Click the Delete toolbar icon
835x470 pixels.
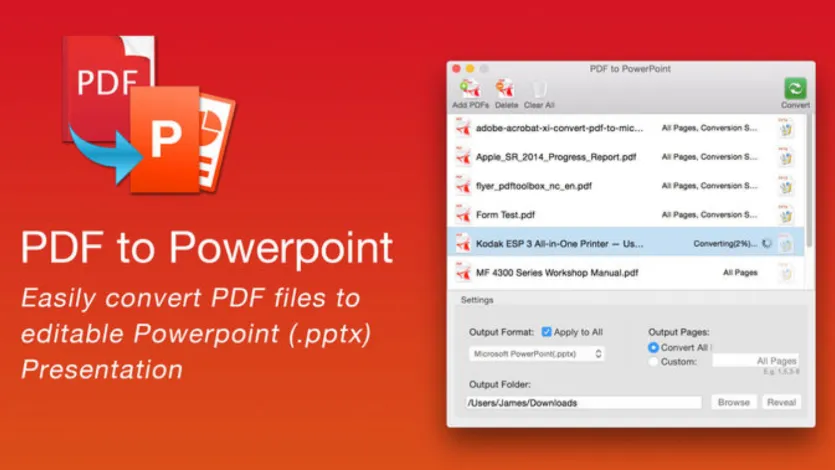click(x=505, y=89)
